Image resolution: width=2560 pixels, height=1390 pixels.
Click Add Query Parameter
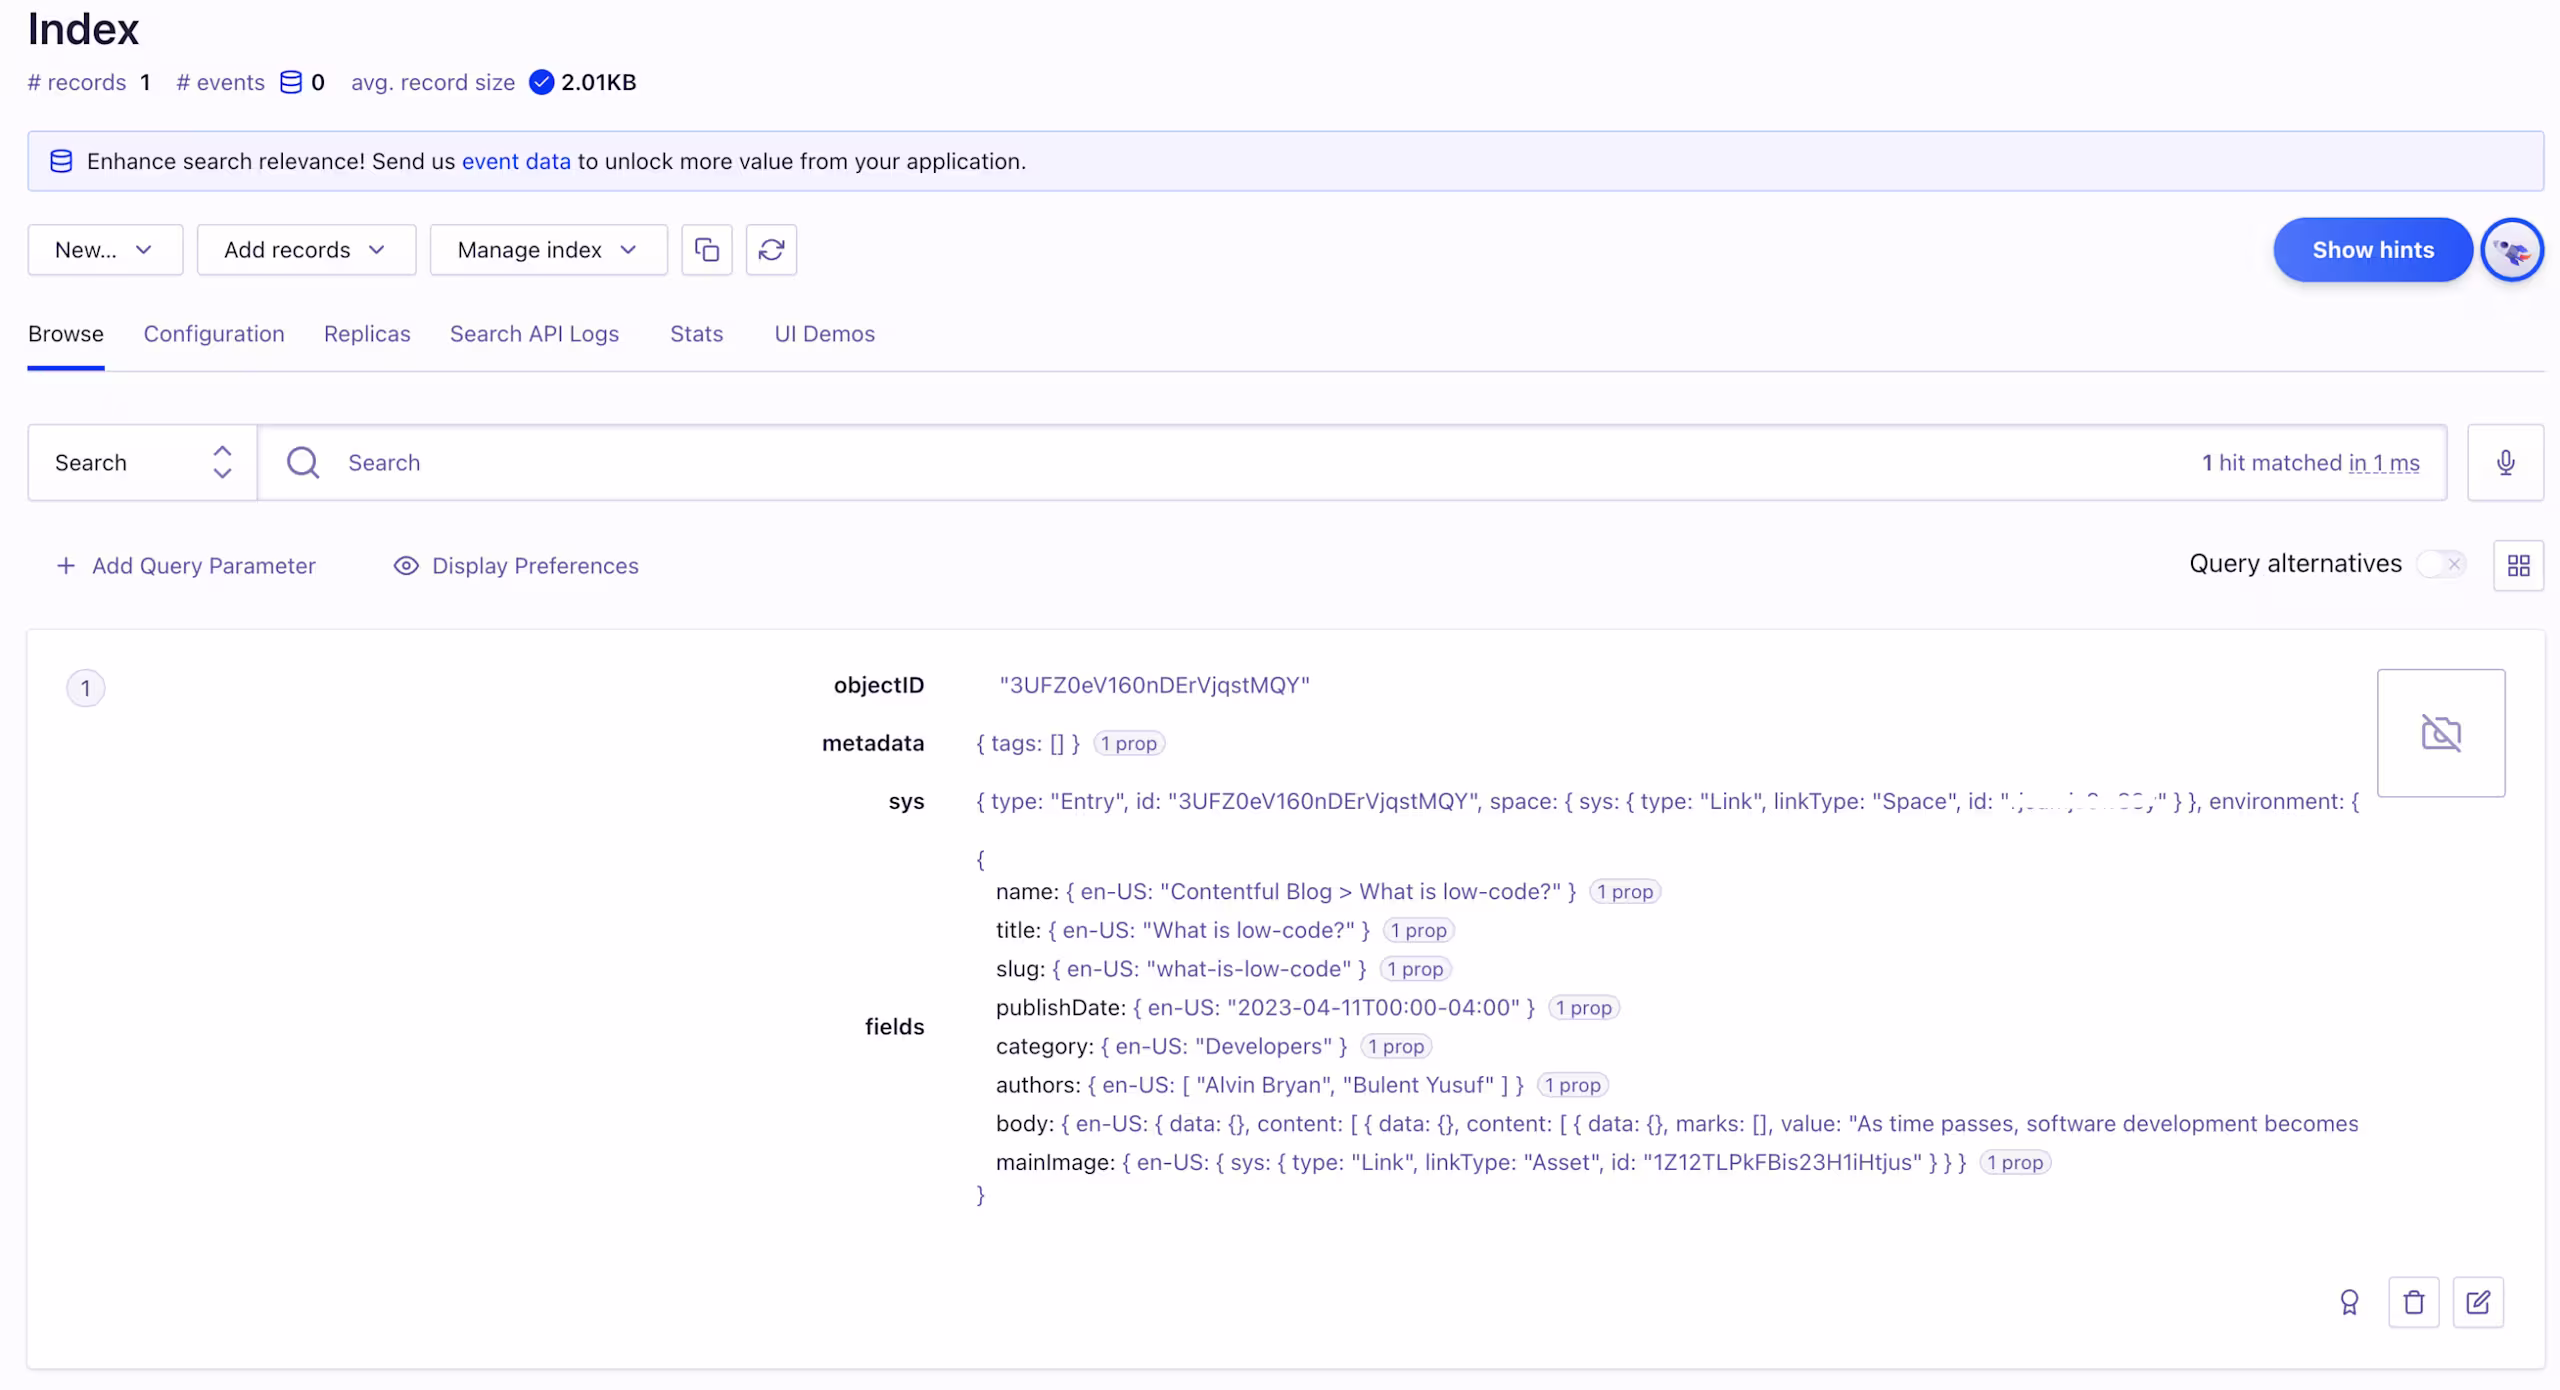[186, 566]
